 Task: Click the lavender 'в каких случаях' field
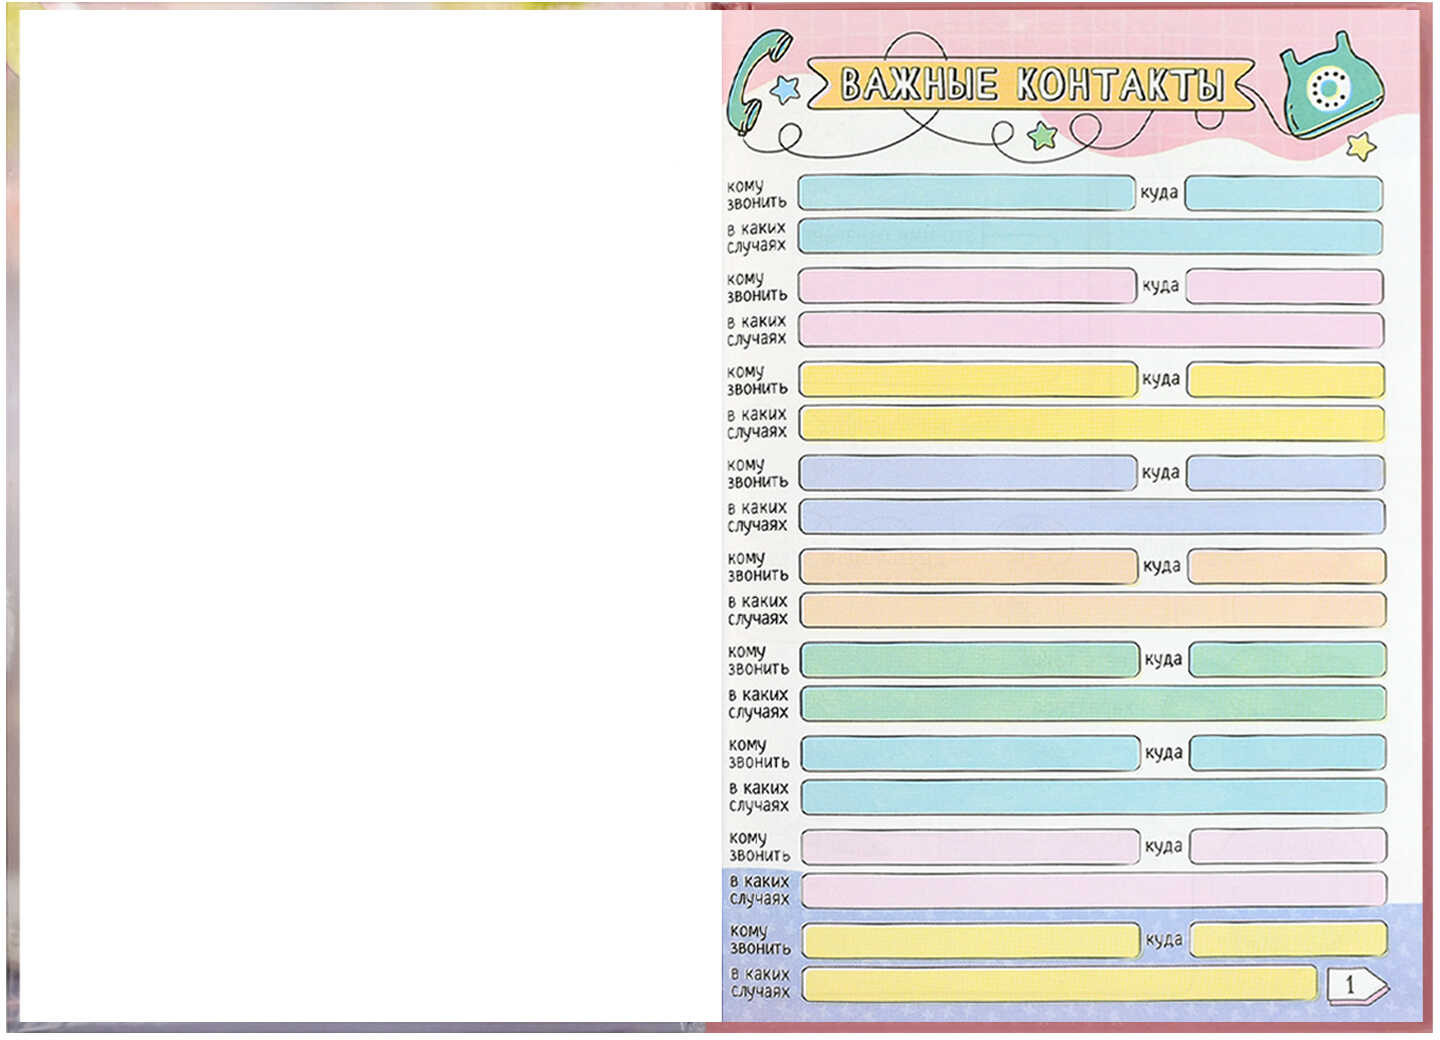point(1092,517)
